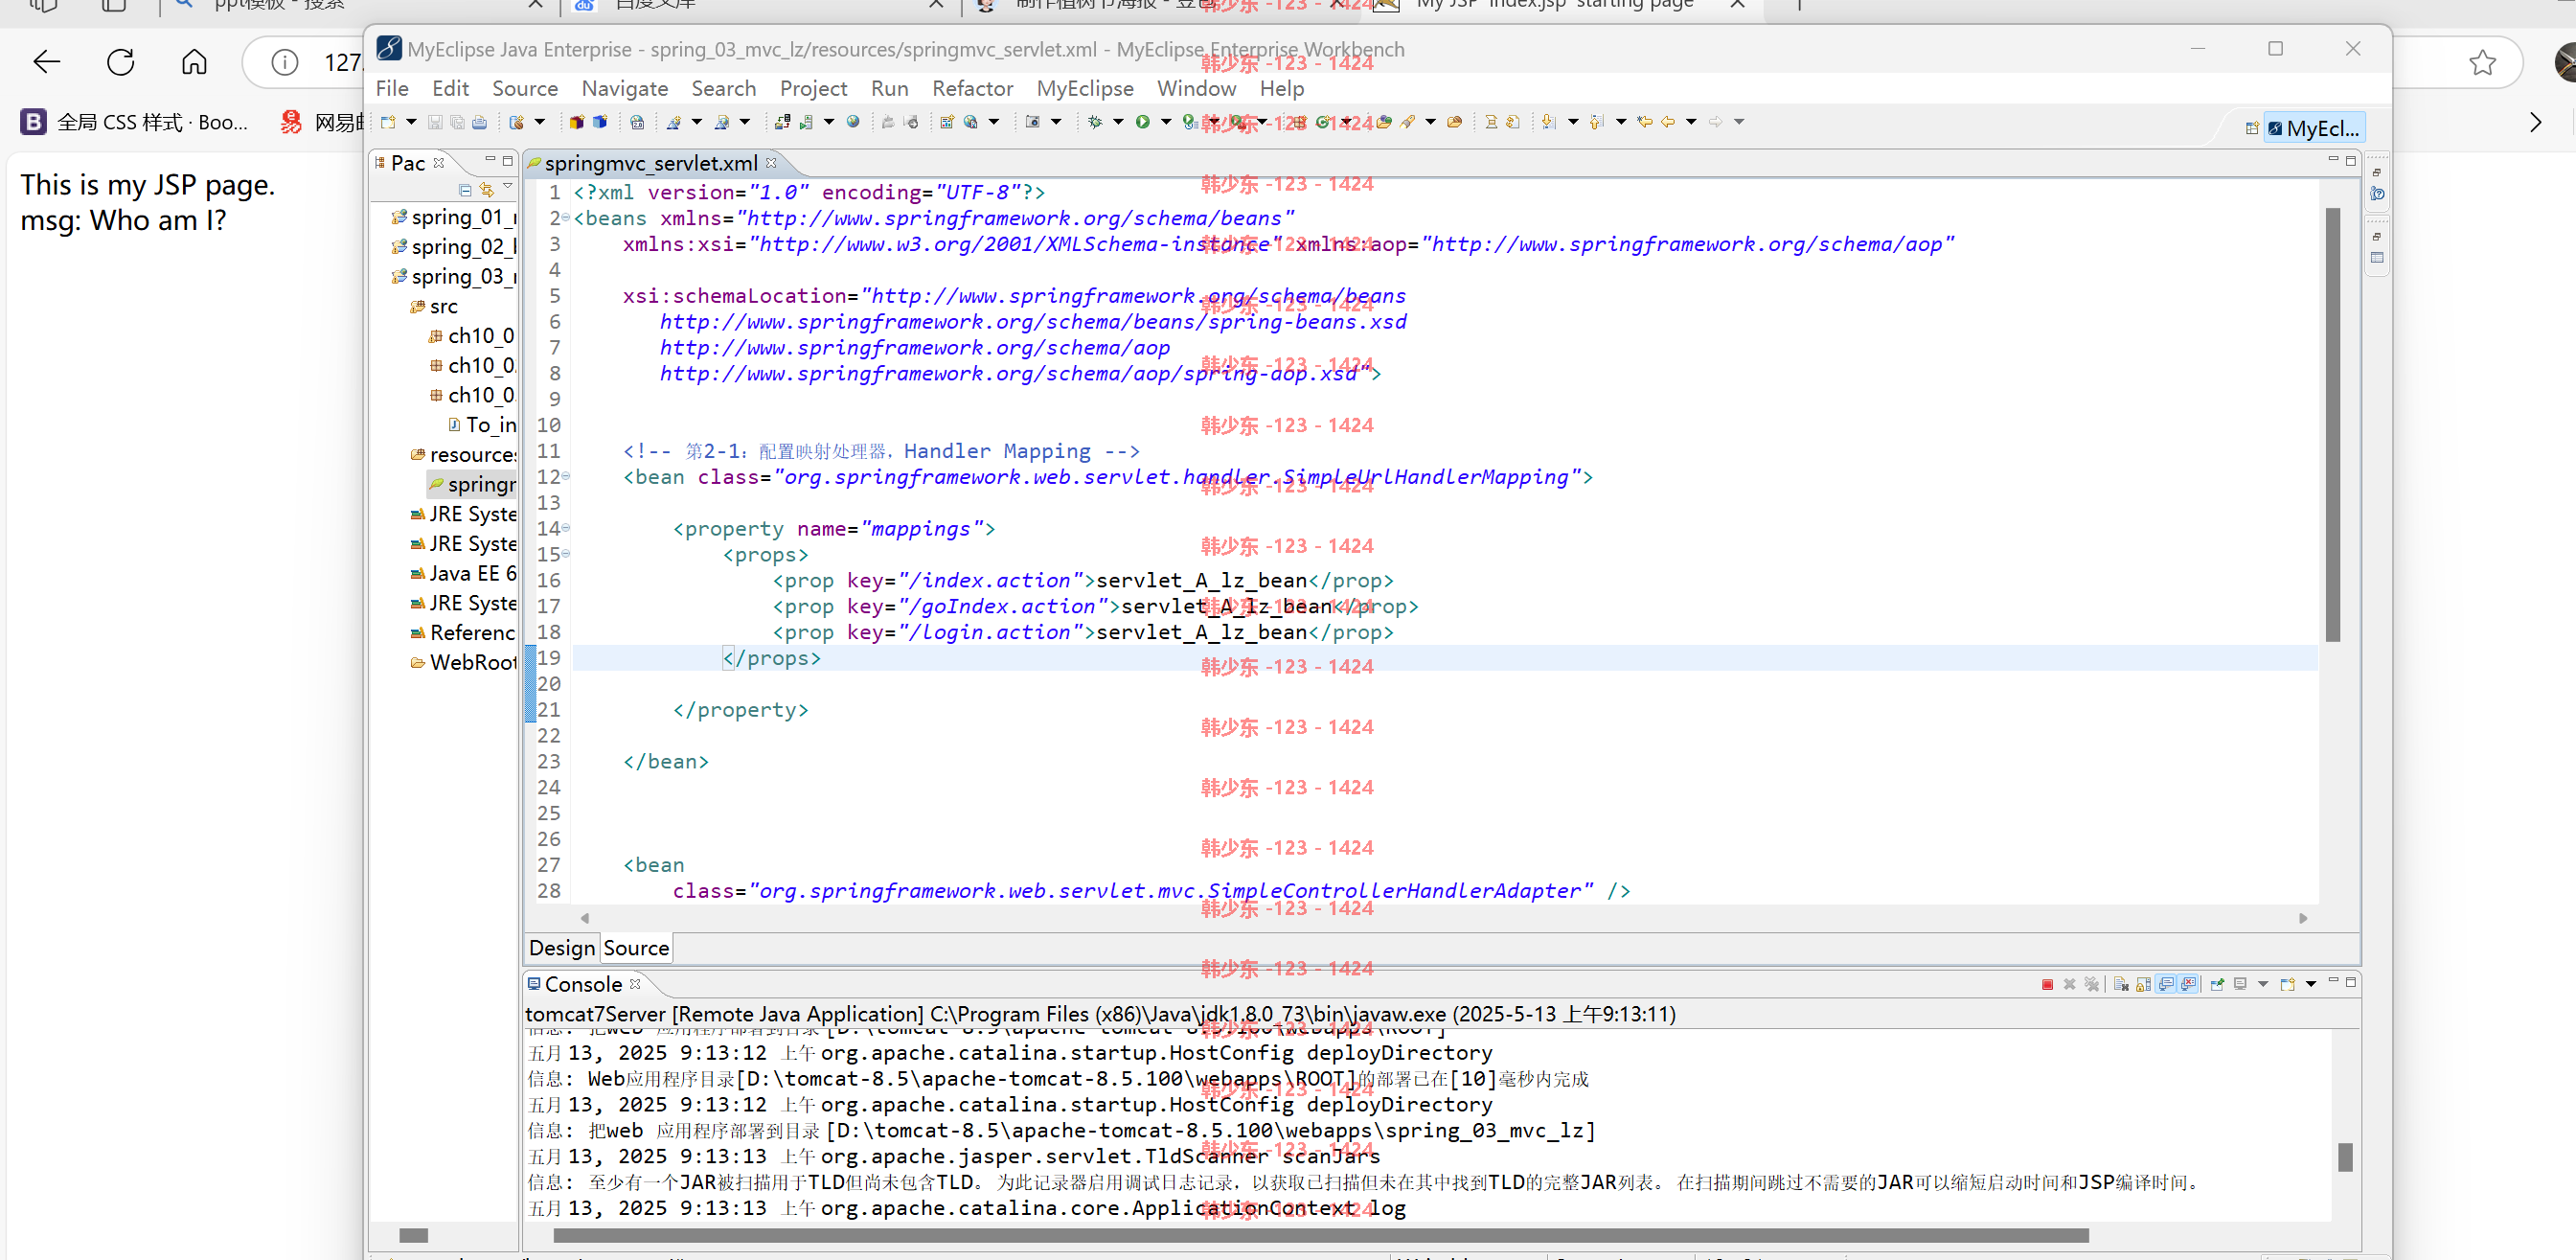Select the springmvc_servlet.xml editor tab

651,163
